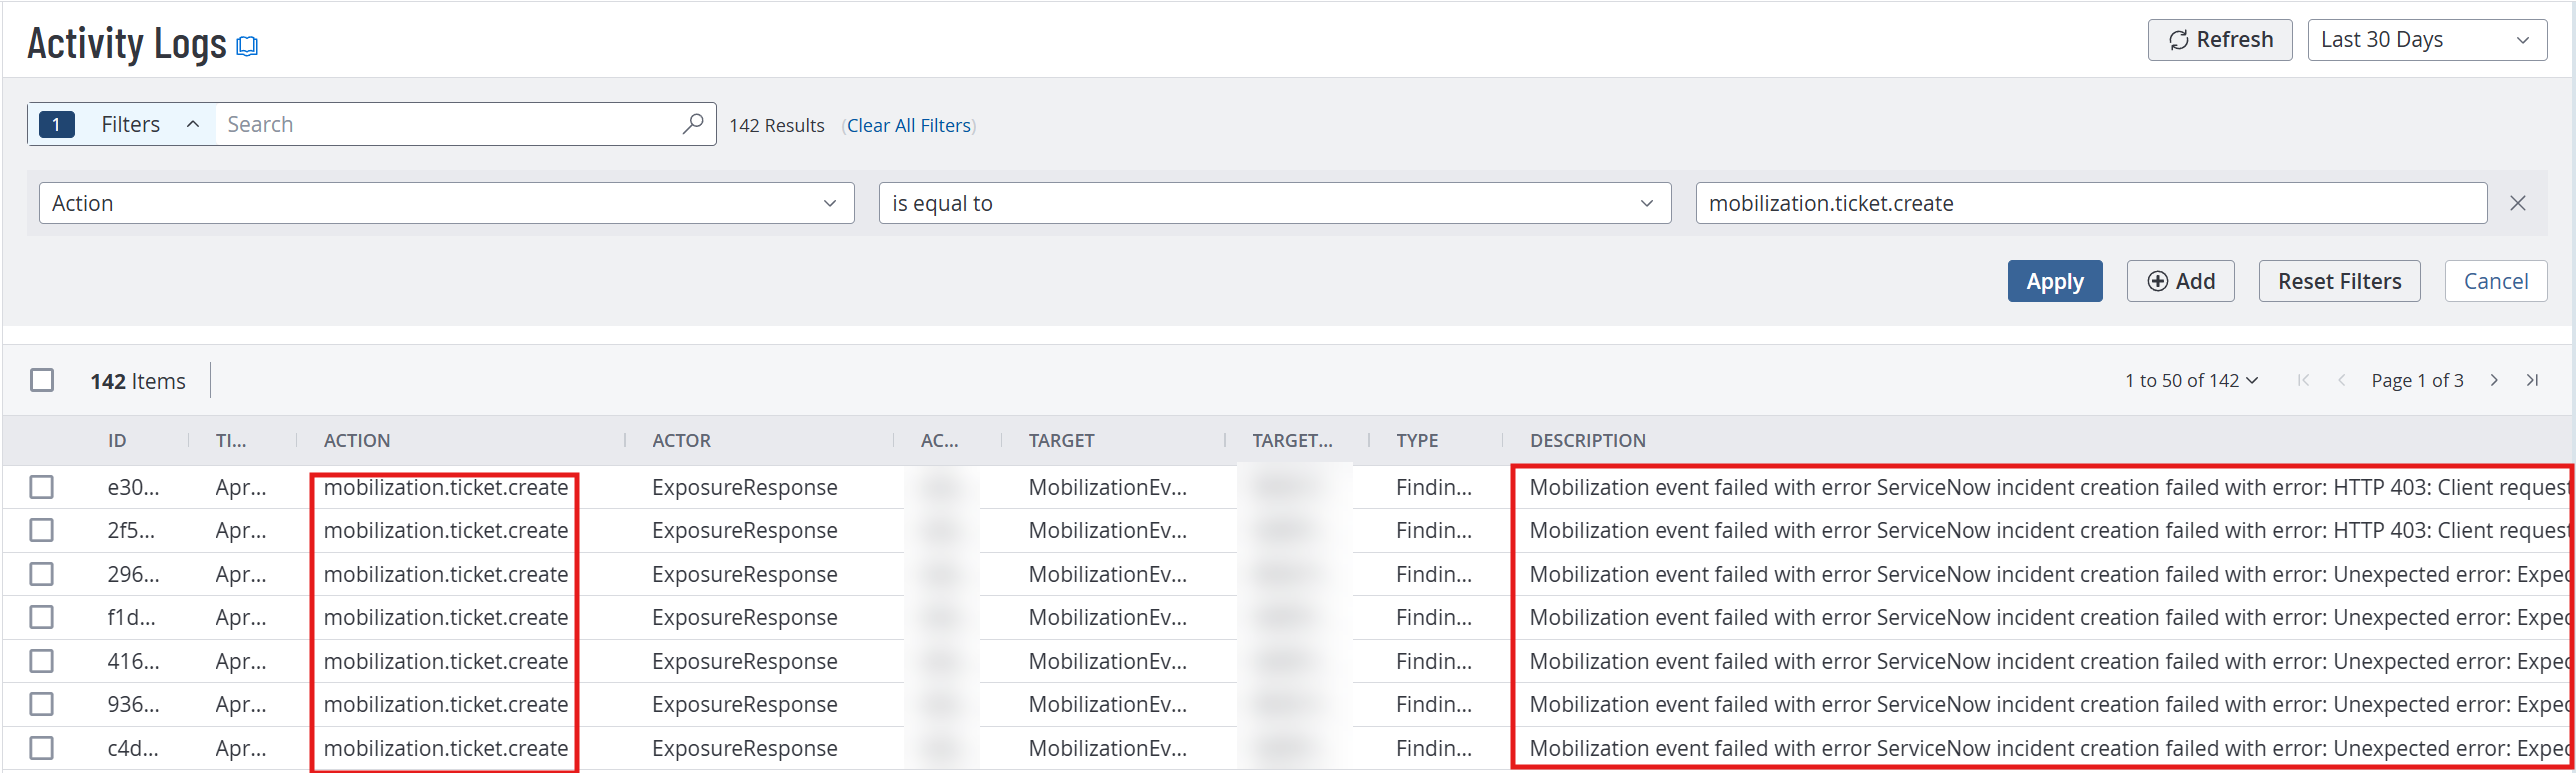Viewport: 2576px width, 773px height.
Task: Go to the previous page arrow
Action: click(x=2341, y=380)
